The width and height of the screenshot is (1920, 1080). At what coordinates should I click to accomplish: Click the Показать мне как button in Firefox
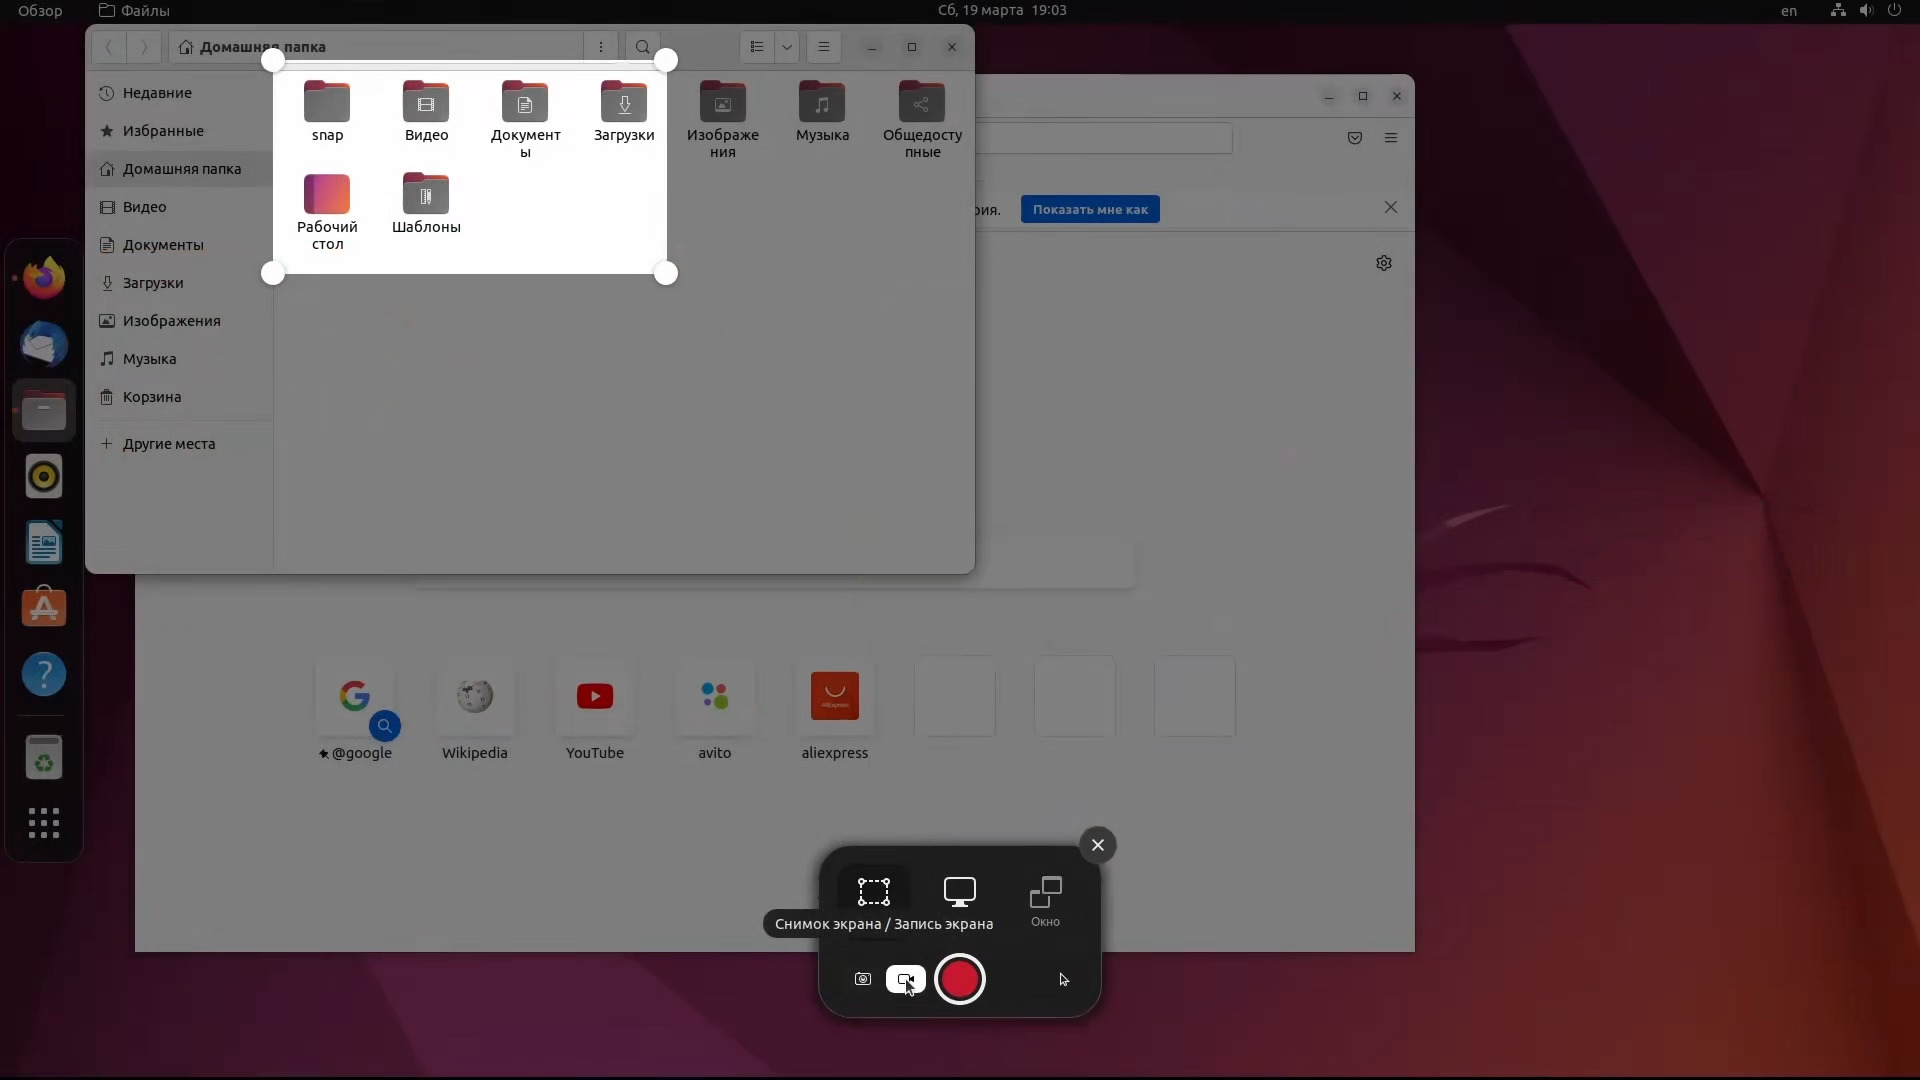[1090, 209]
